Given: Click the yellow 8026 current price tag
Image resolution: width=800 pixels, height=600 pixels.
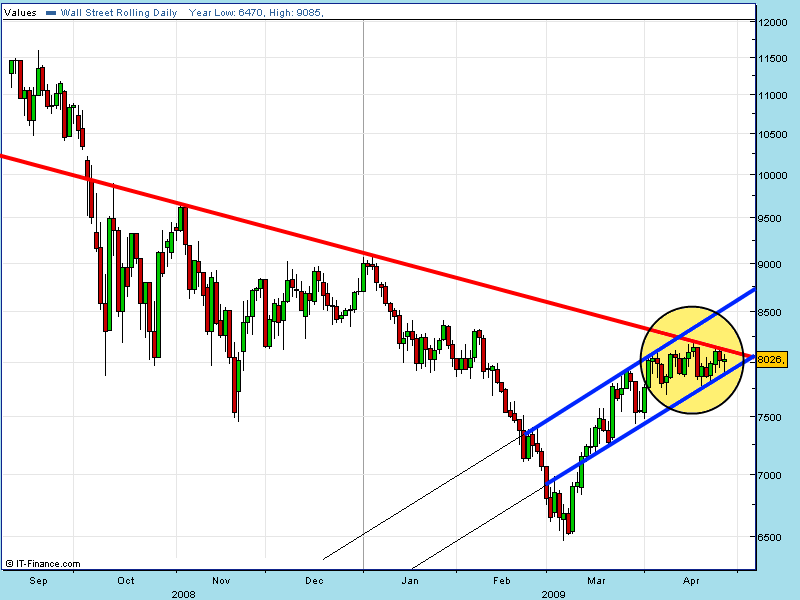Looking at the screenshot, I should tap(773, 359).
